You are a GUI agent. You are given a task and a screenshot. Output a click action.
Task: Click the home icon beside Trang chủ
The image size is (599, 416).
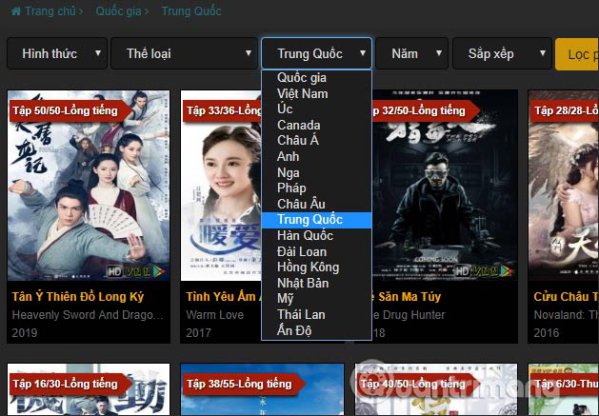tap(16, 11)
